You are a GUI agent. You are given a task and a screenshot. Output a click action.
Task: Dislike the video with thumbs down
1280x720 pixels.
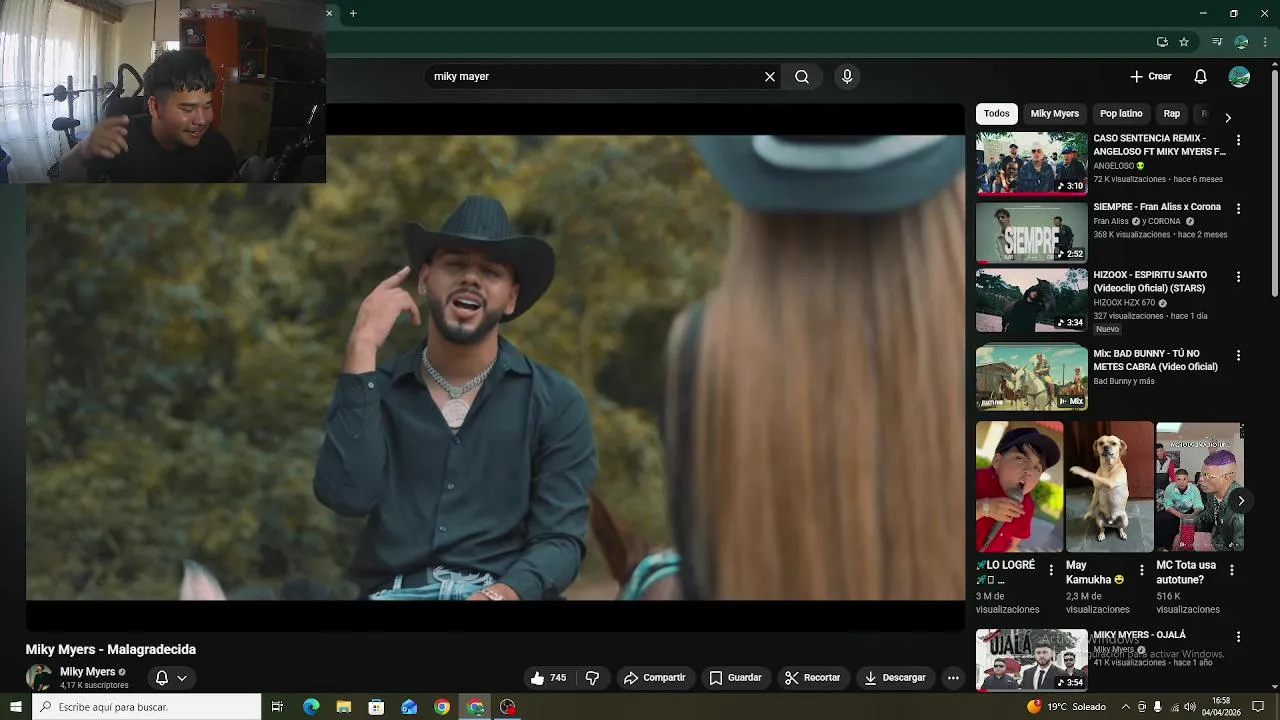592,678
